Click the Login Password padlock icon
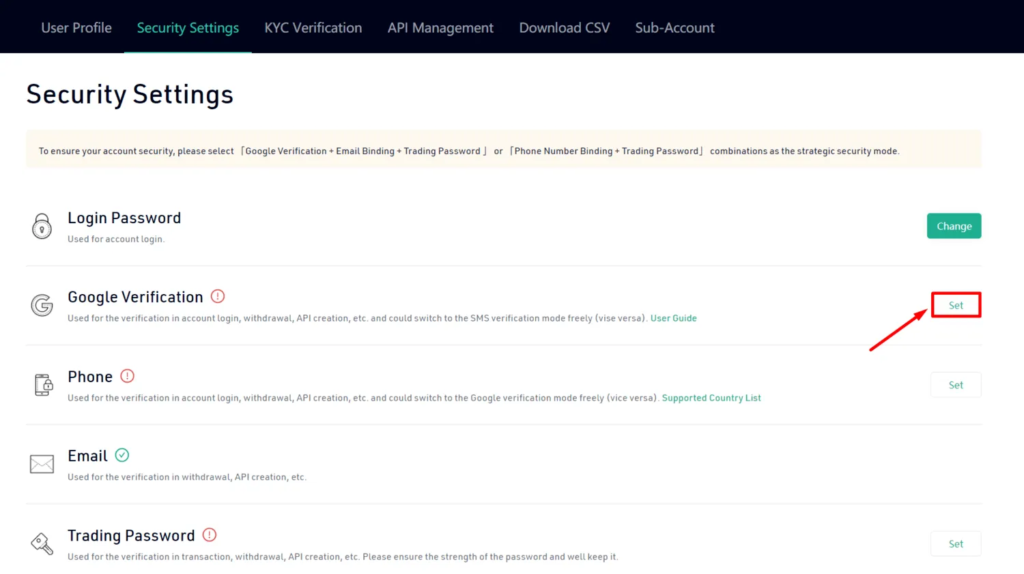The image size is (1024, 574). pyautogui.click(x=42, y=226)
